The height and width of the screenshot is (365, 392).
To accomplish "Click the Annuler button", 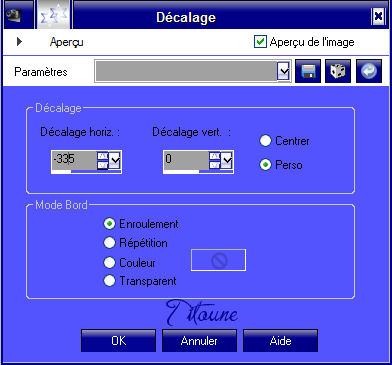I will [199, 341].
